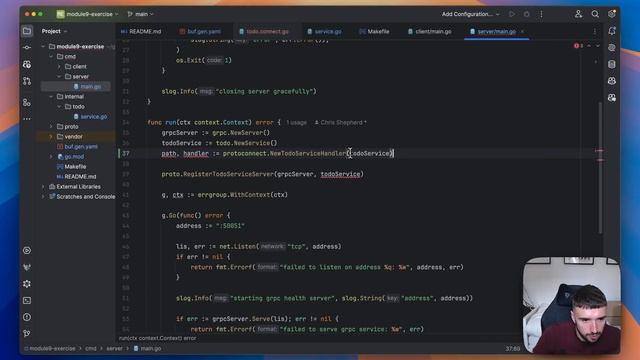Click the caret position 37:69 indicator
640x360 pixels.
(513, 349)
